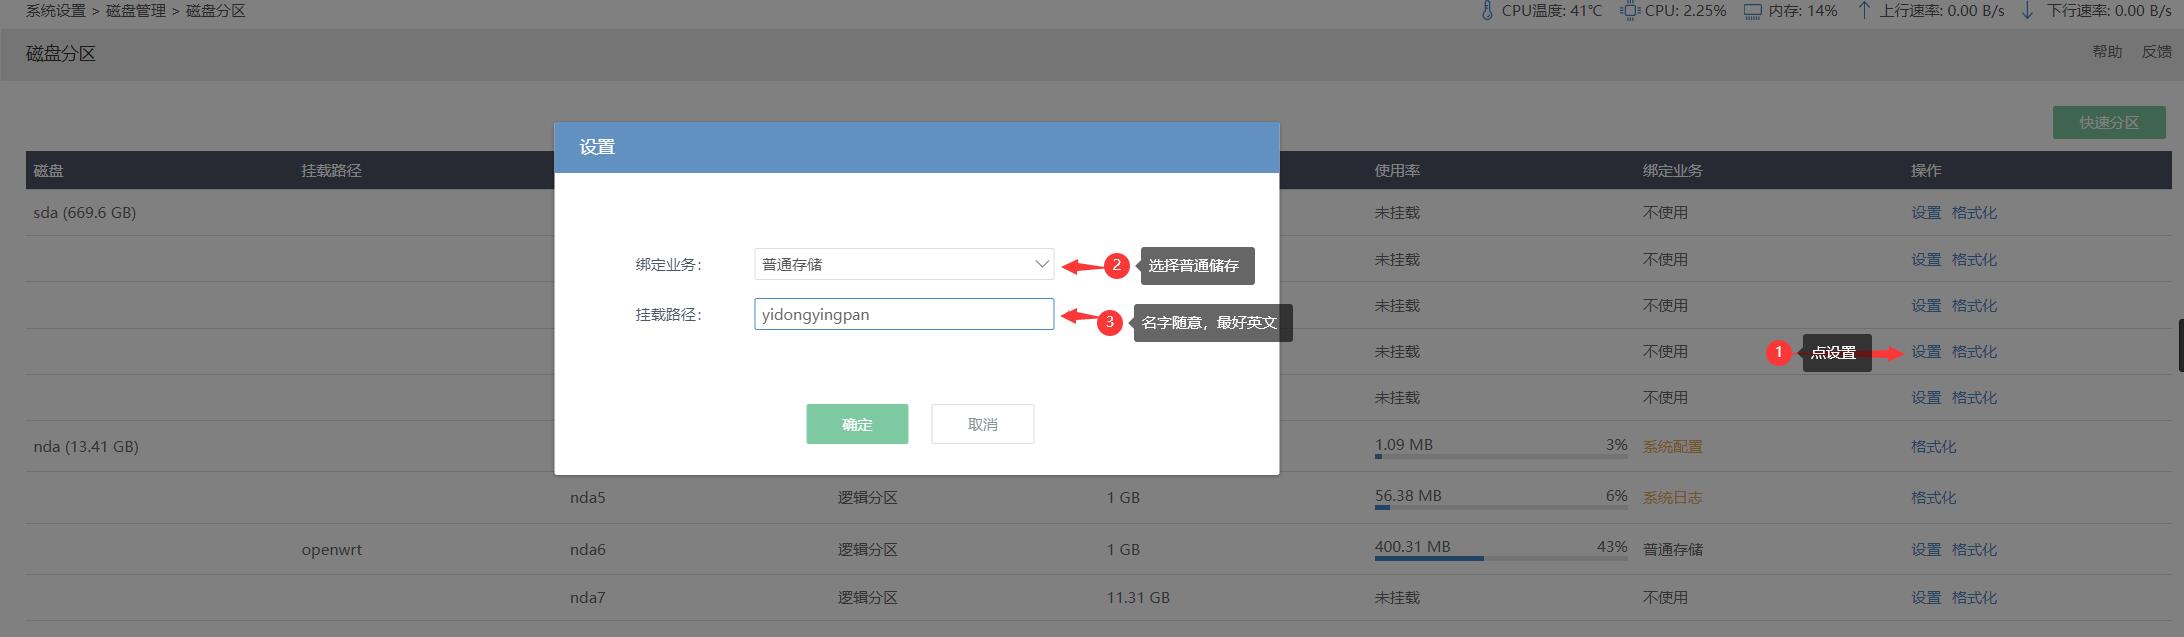Click the download speed down-arrow icon
This screenshot has width=2184, height=637.
click(2027, 11)
